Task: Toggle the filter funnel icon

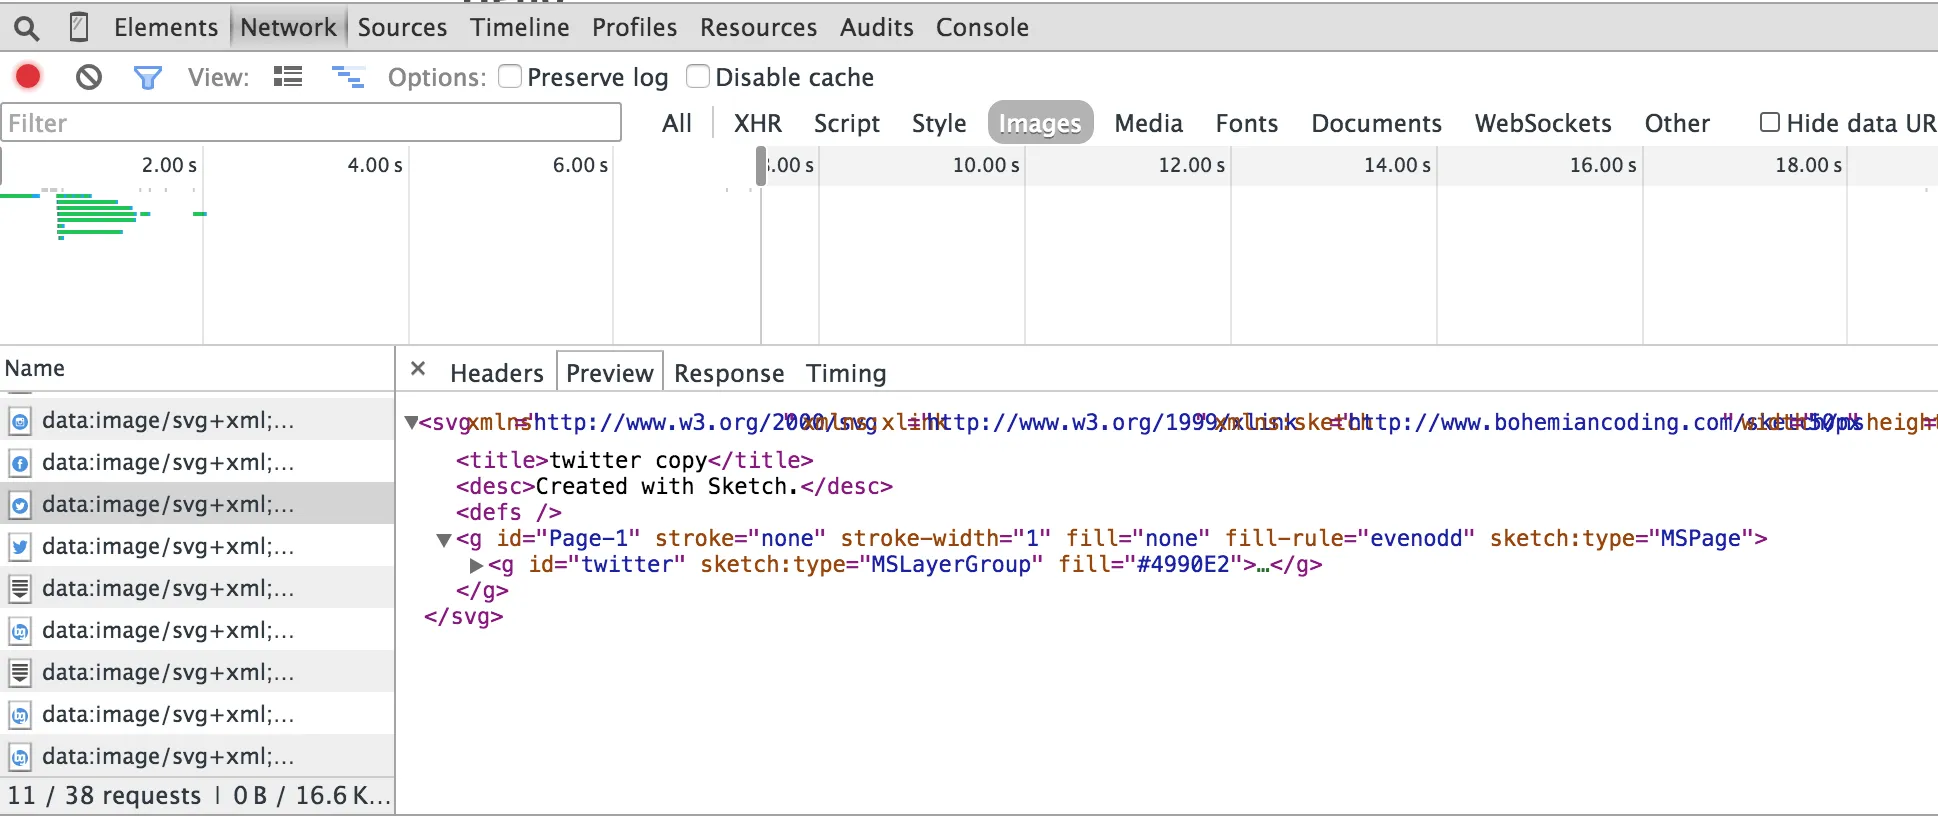Action: (147, 77)
